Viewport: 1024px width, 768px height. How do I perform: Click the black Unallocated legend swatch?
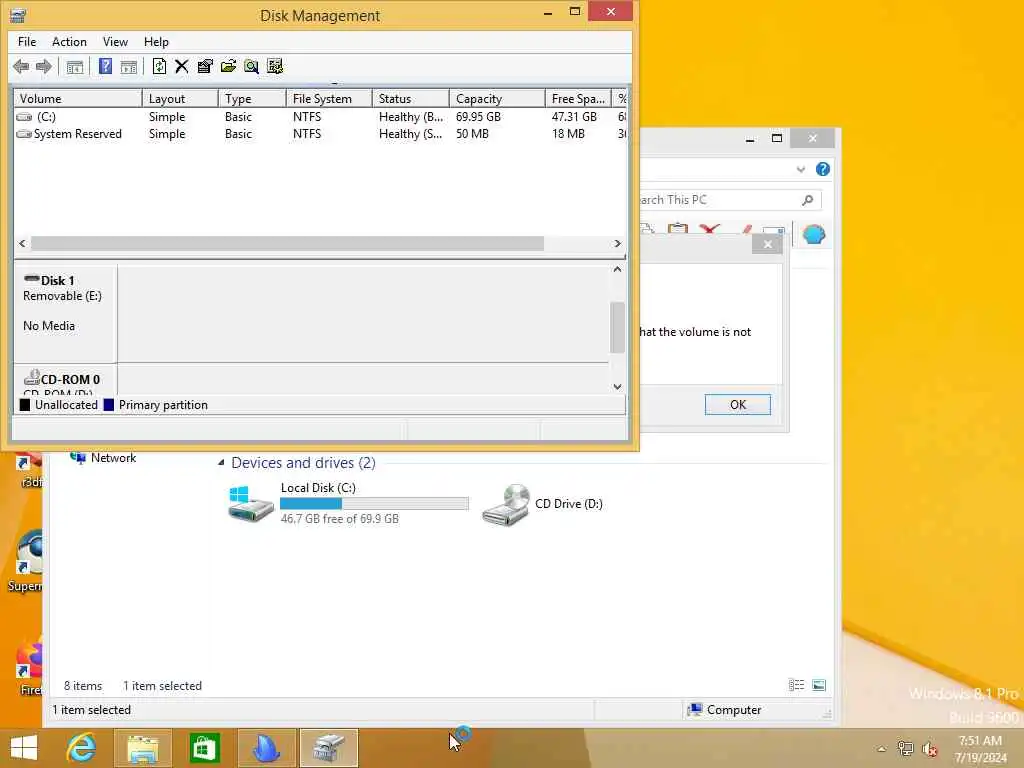[25, 405]
